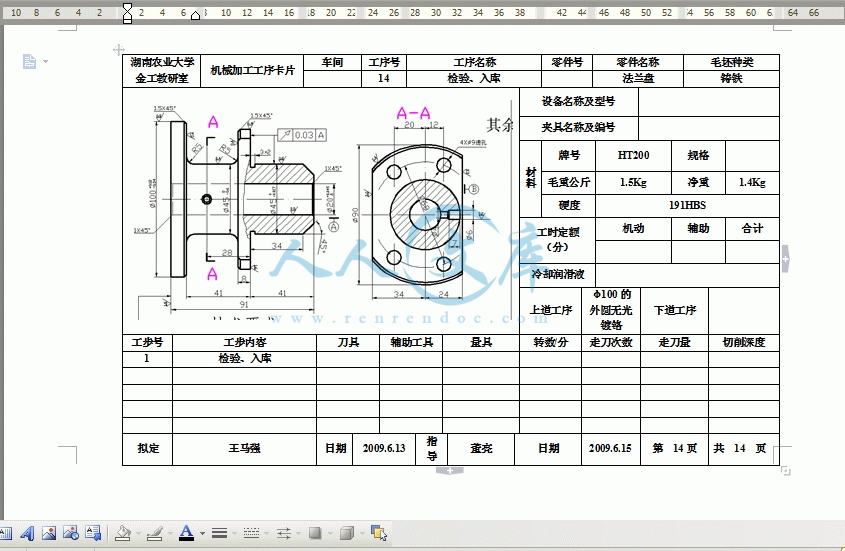This screenshot has width=845, height=551.
Task: Expand arrow style dropdown arrow
Action: click(x=299, y=534)
